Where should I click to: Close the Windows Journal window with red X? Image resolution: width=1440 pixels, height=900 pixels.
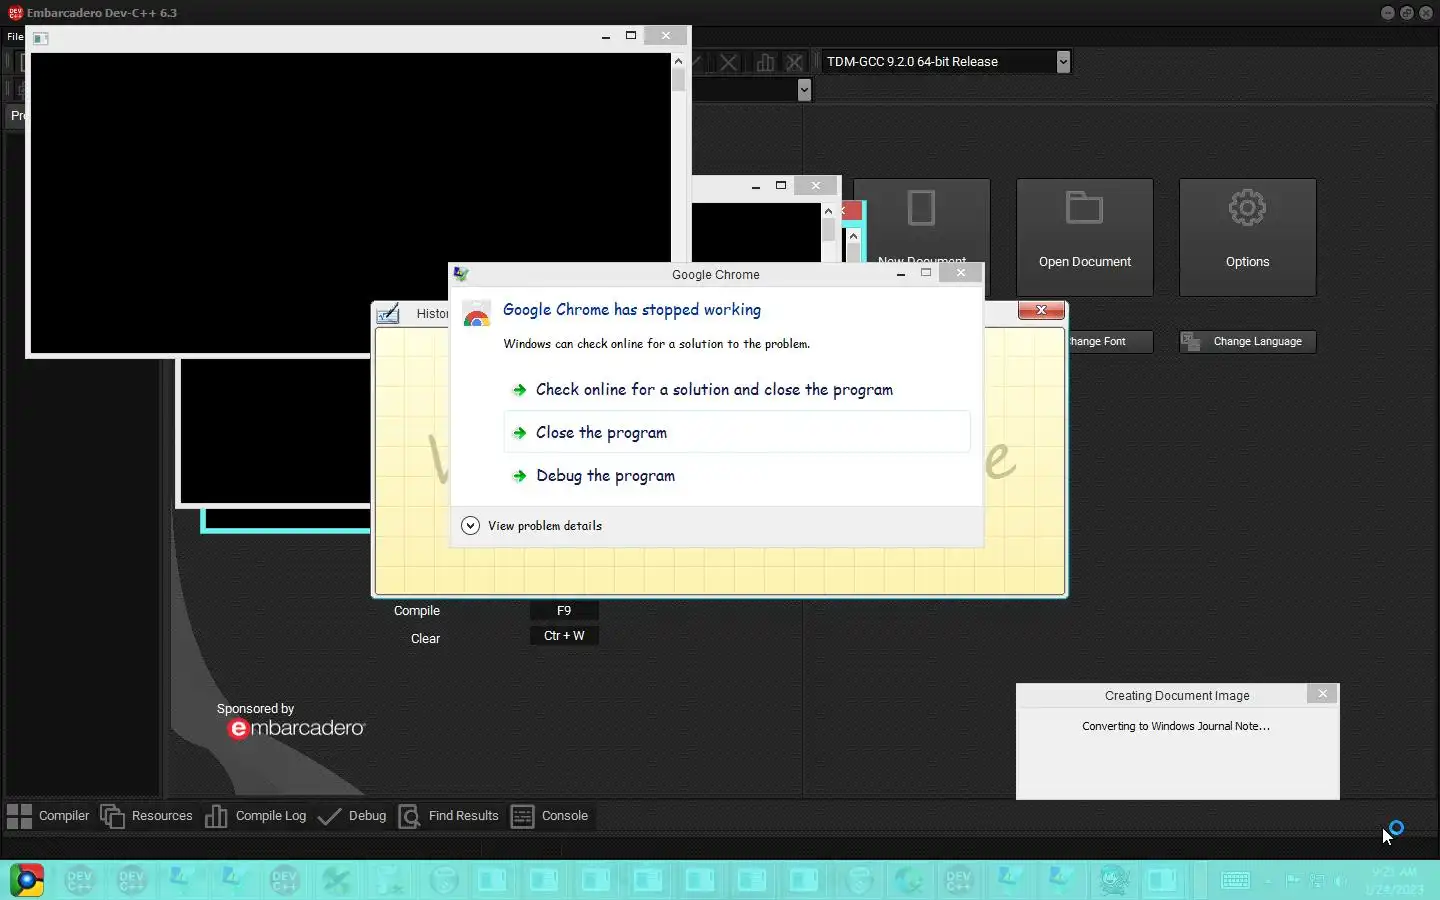1041,311
